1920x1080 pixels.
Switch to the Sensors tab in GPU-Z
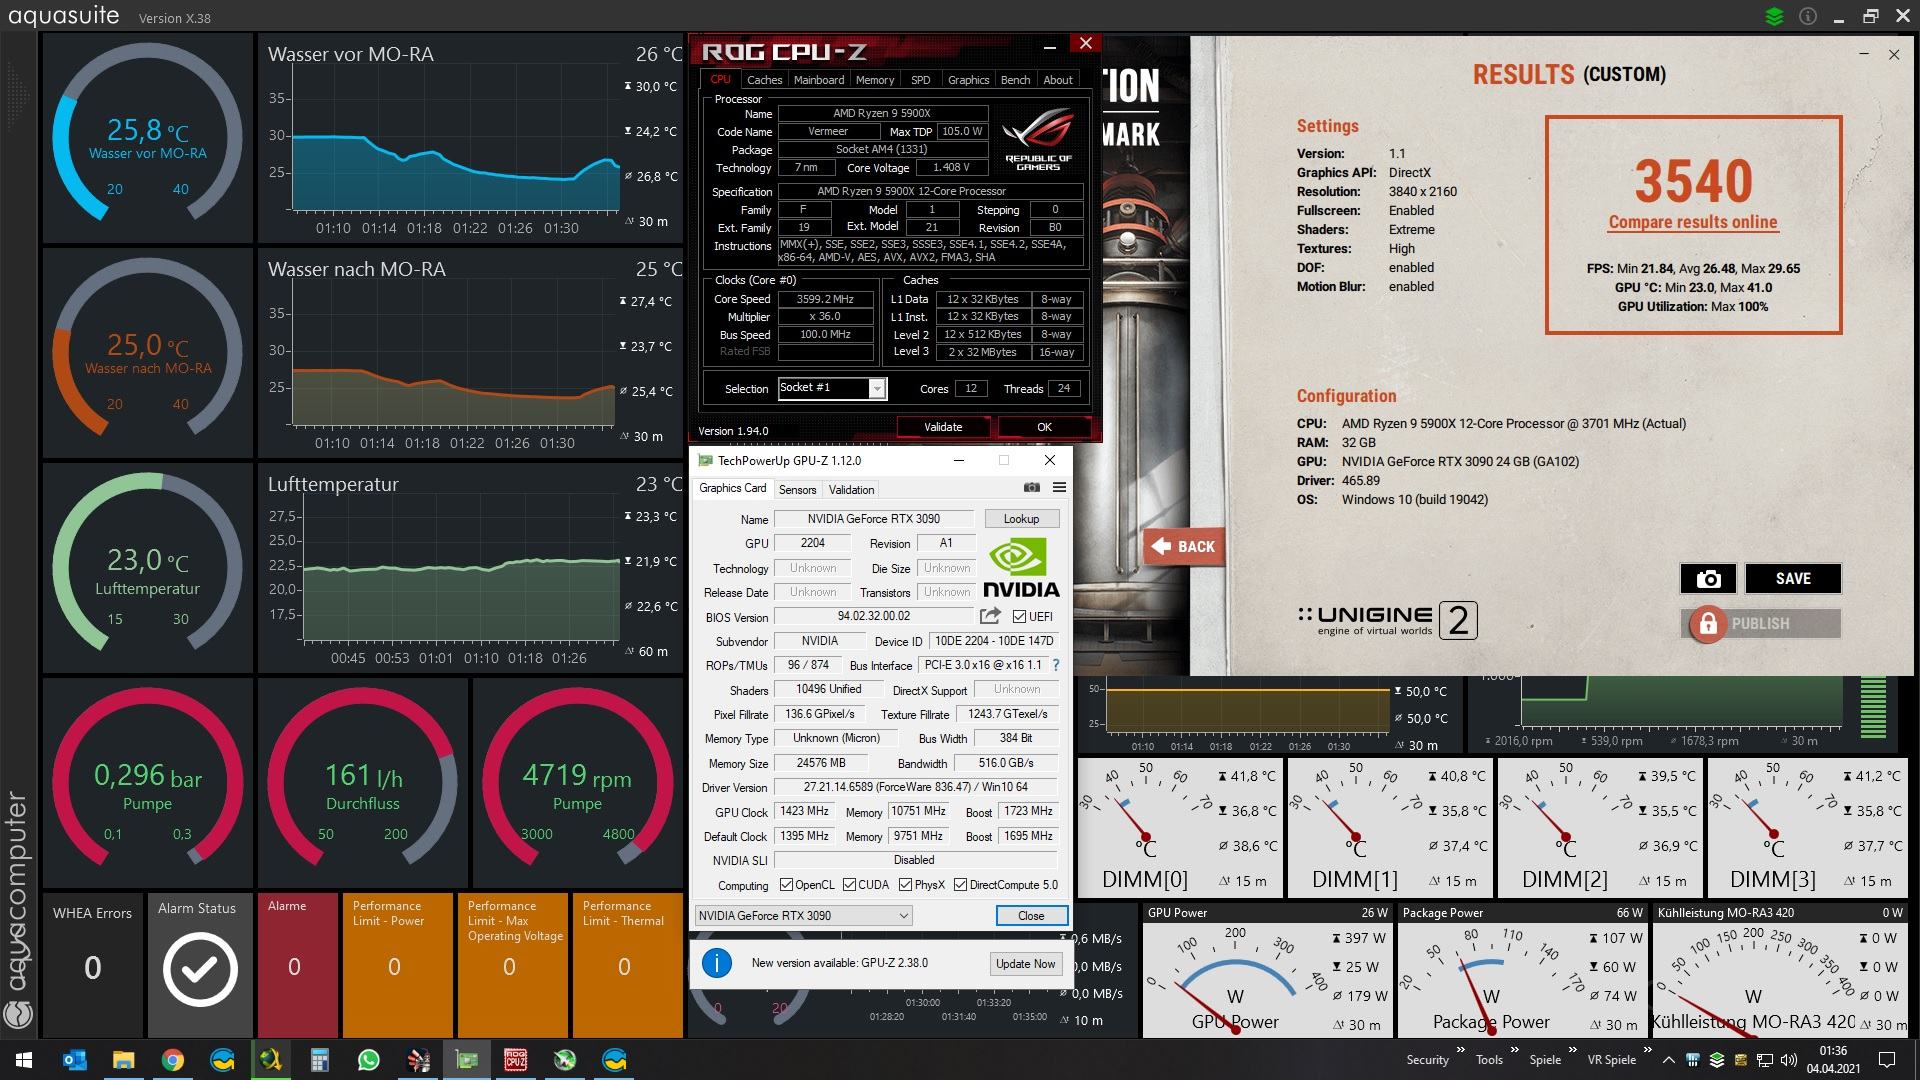(797, 489)
